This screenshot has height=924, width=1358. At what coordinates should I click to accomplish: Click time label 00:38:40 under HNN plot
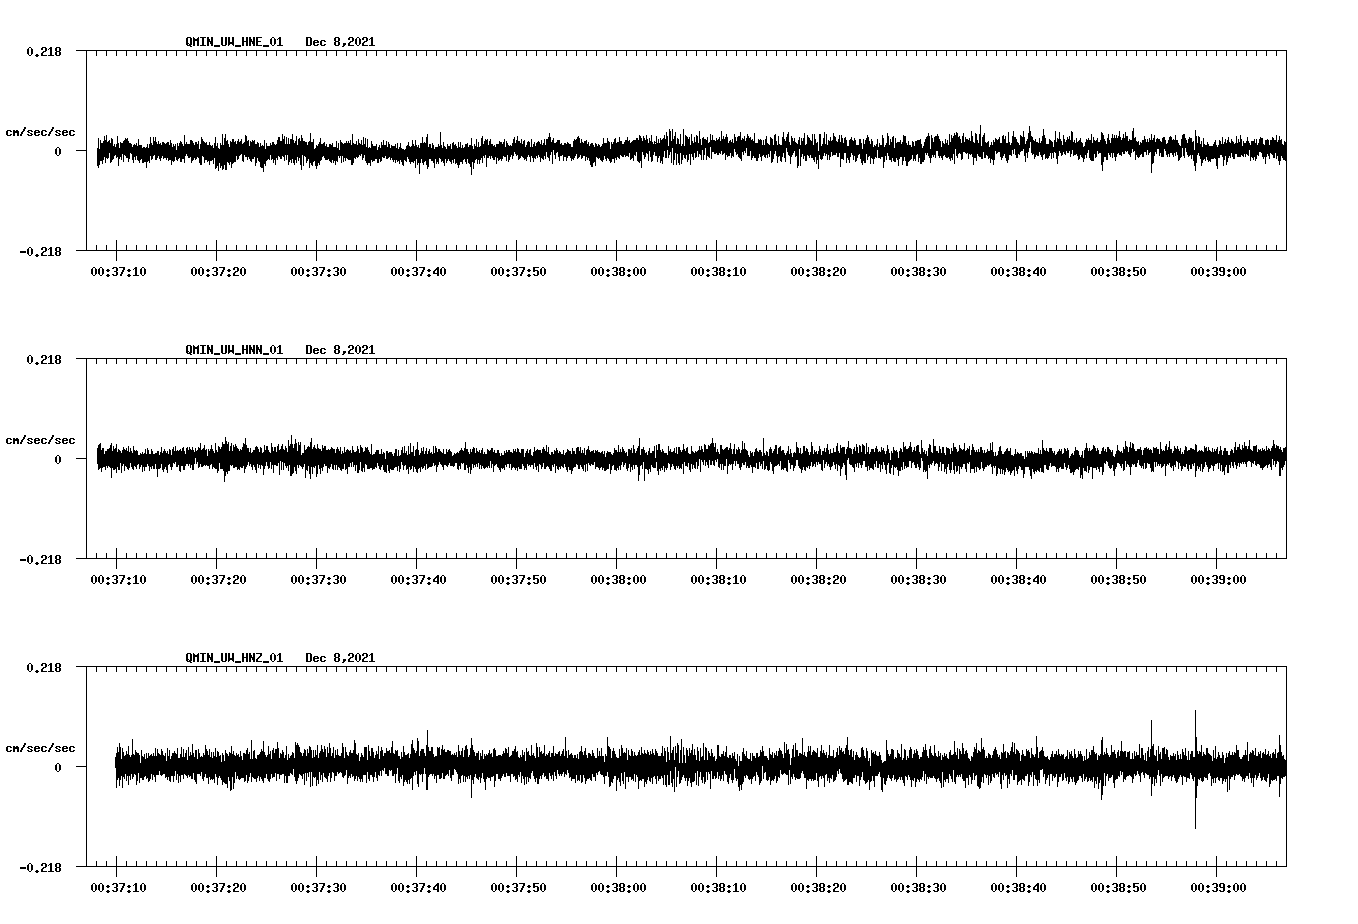[x=1018, y=580]
